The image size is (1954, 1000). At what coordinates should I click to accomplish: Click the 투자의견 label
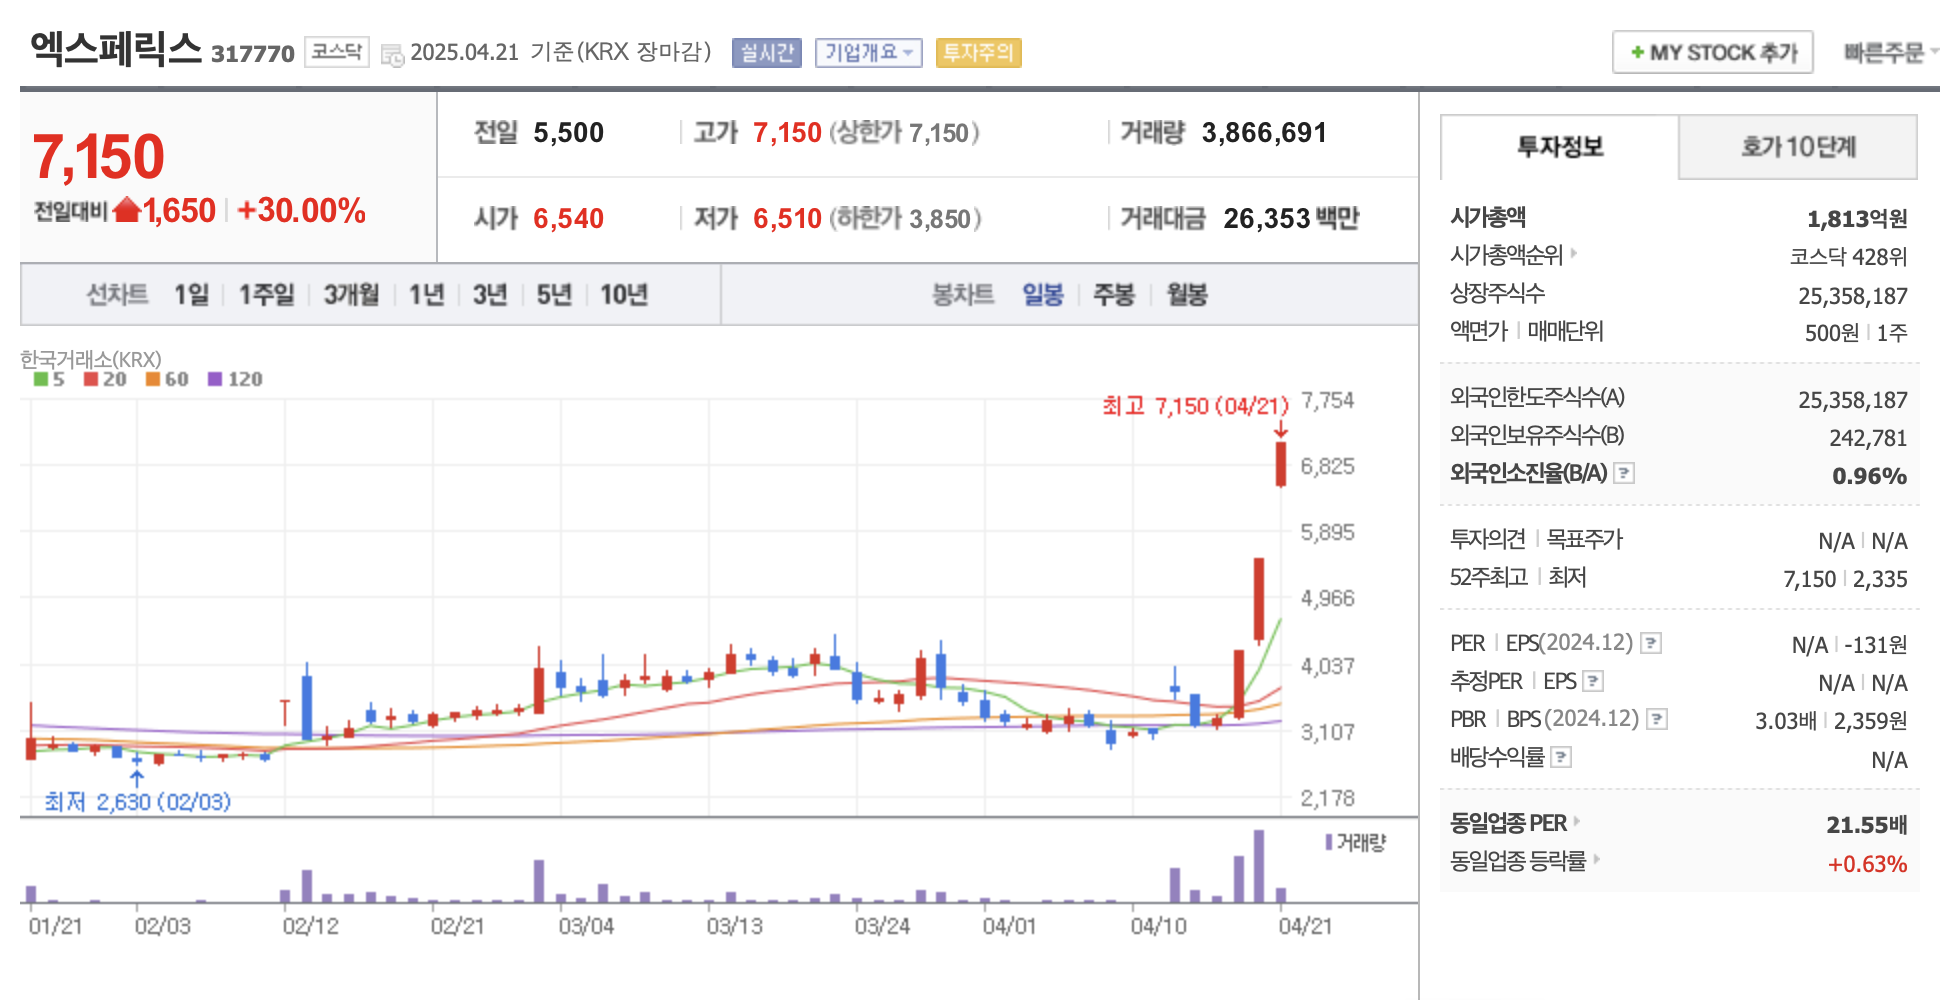pyautogui.click(x=1487, y=539)
